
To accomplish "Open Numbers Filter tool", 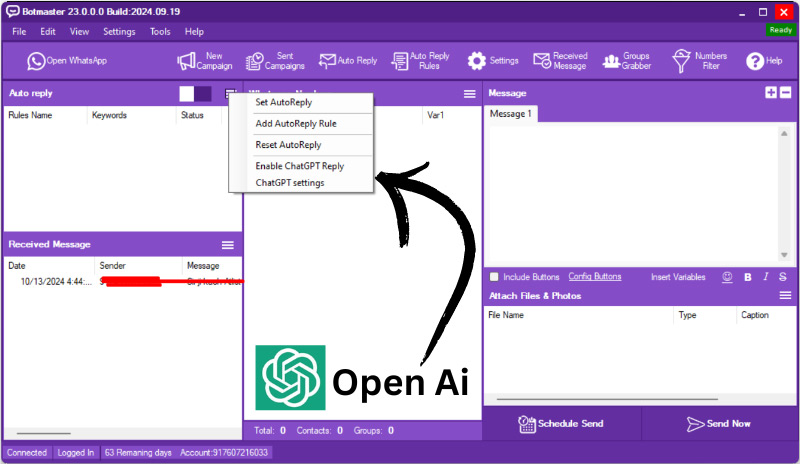I will (699, 61).
